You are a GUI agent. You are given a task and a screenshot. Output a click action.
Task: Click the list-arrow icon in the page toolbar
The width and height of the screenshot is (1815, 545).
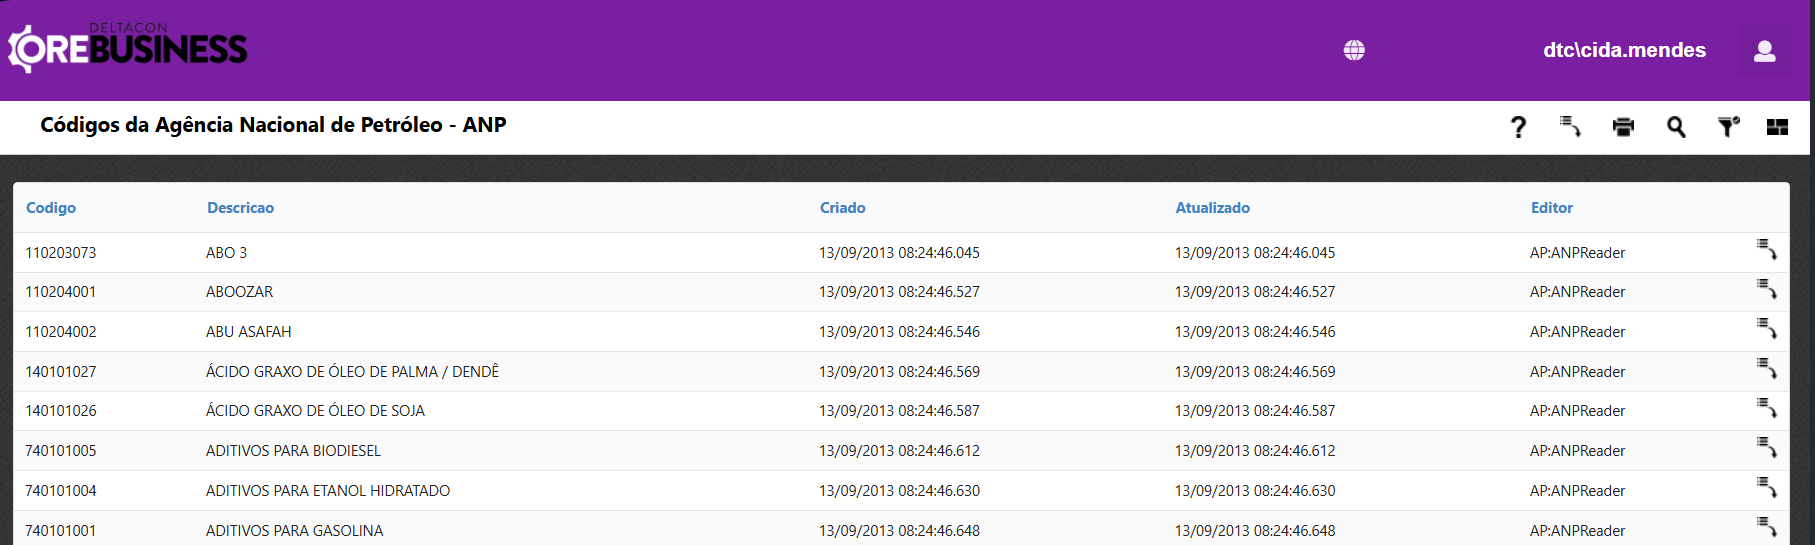pos(1570,127)
